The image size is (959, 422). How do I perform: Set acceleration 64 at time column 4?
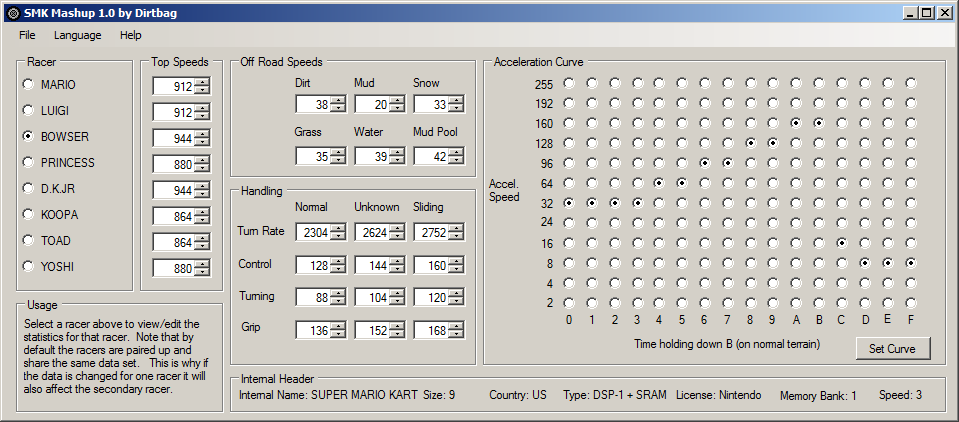click(x=659, y=183)
